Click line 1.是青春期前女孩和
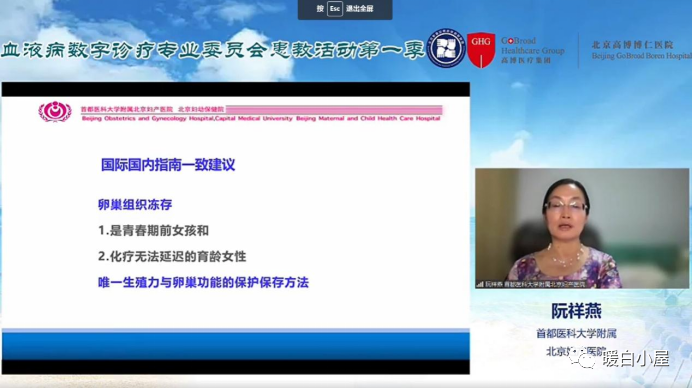692x389 pixels. [x=153, y=230]
